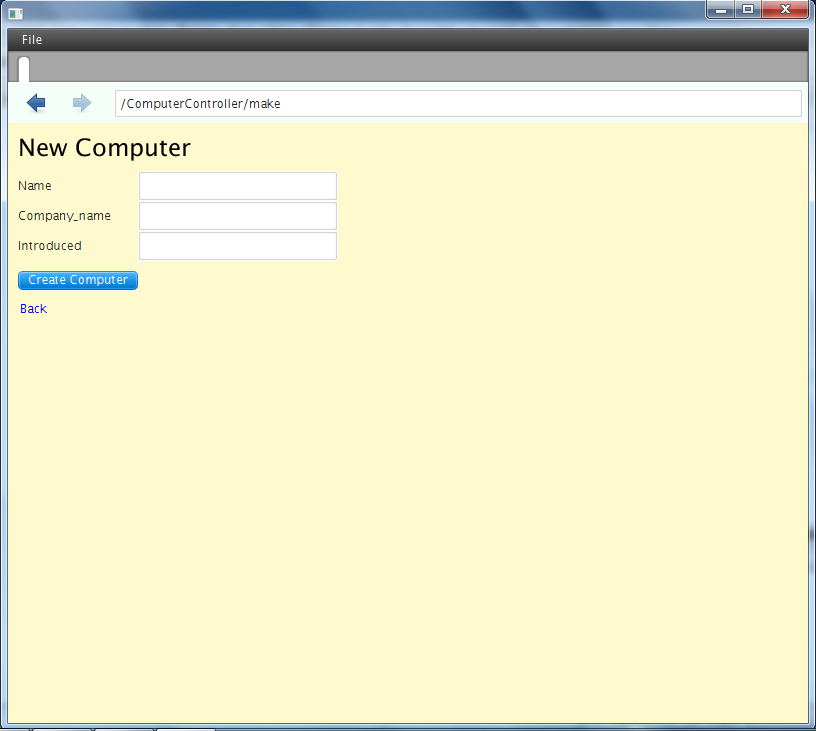Maximize the window
This screenshot has width=816, height=731.
coord(748,9)
